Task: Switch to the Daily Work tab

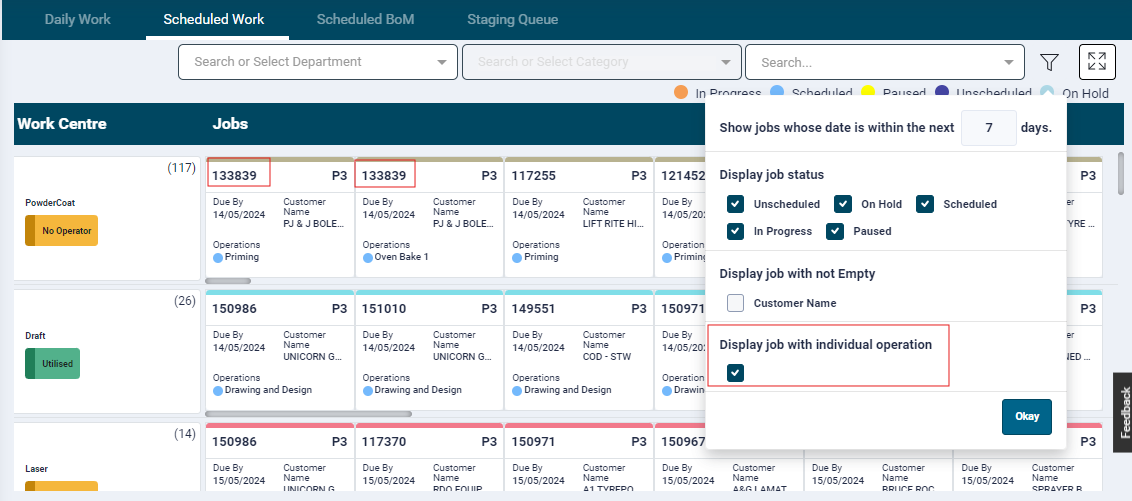Action: coord(78,19)
